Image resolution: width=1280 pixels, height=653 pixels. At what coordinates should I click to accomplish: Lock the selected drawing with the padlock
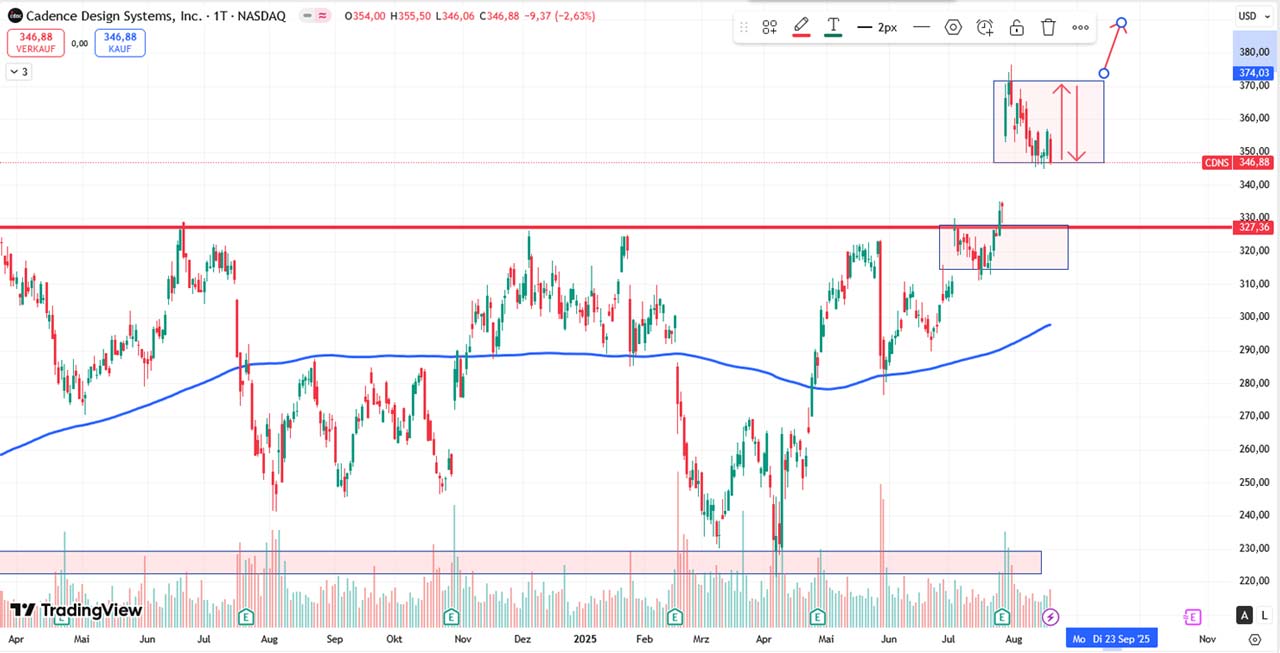[x=1016, y=27]
